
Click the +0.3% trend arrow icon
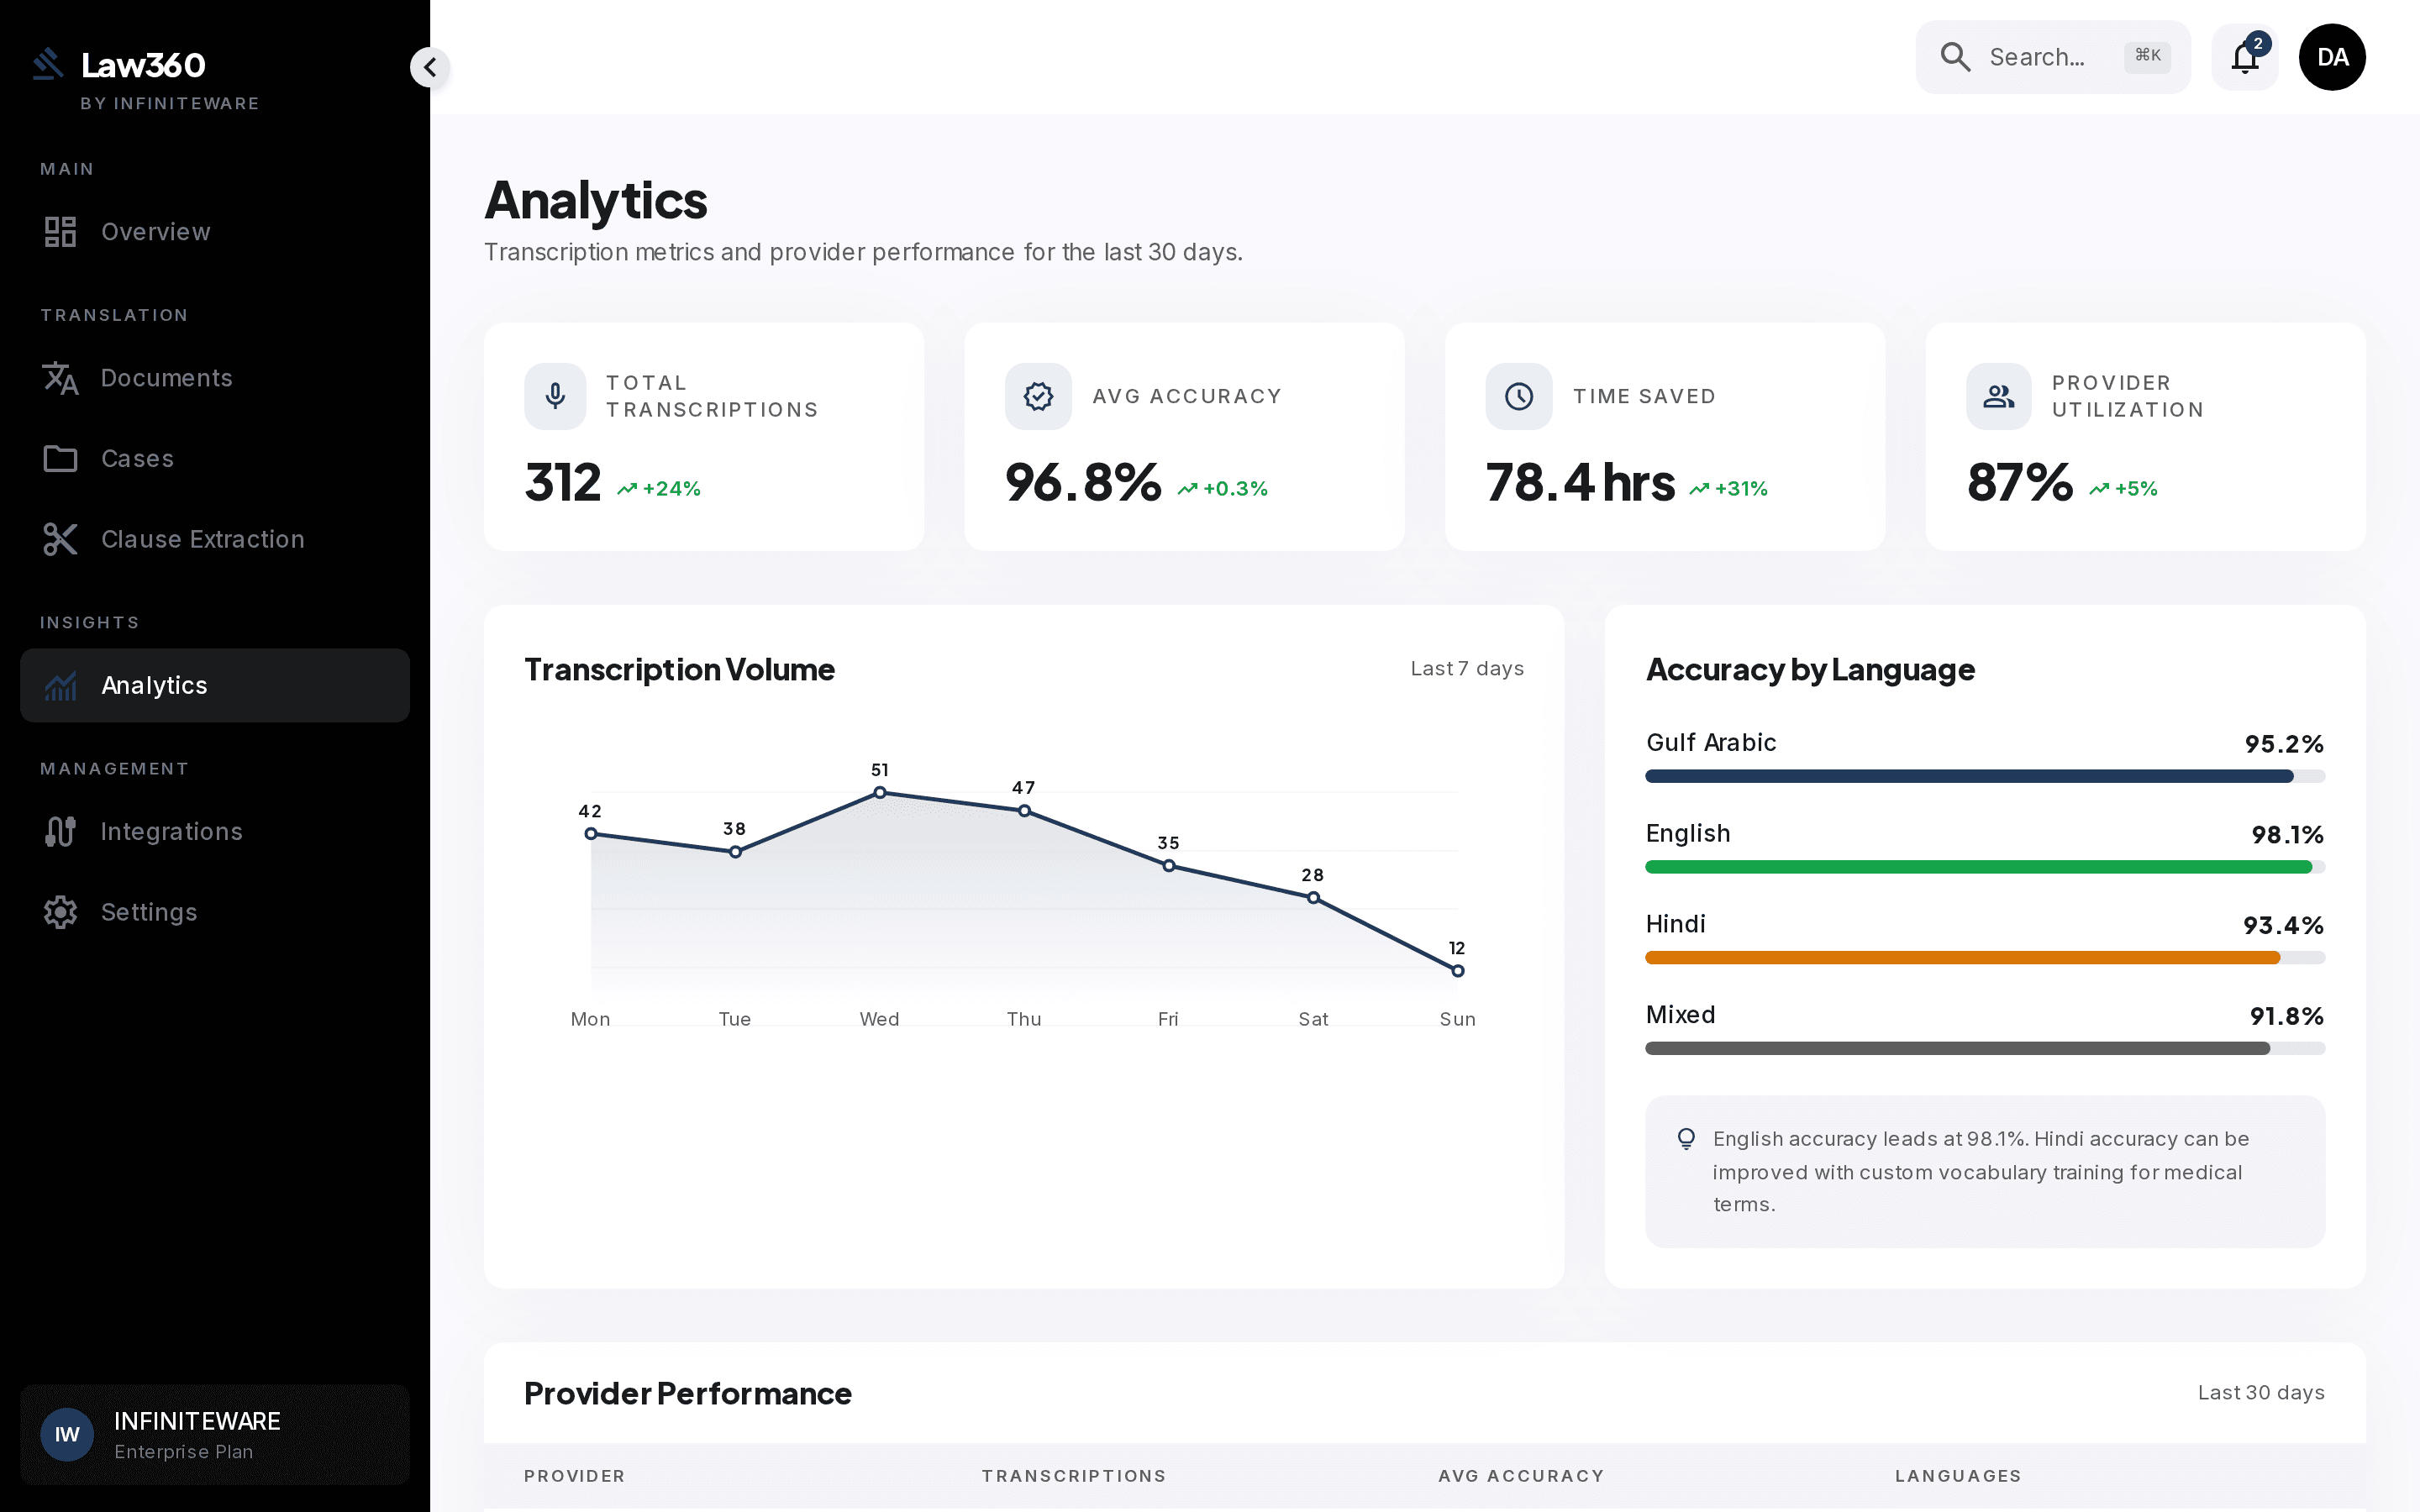1187,489
